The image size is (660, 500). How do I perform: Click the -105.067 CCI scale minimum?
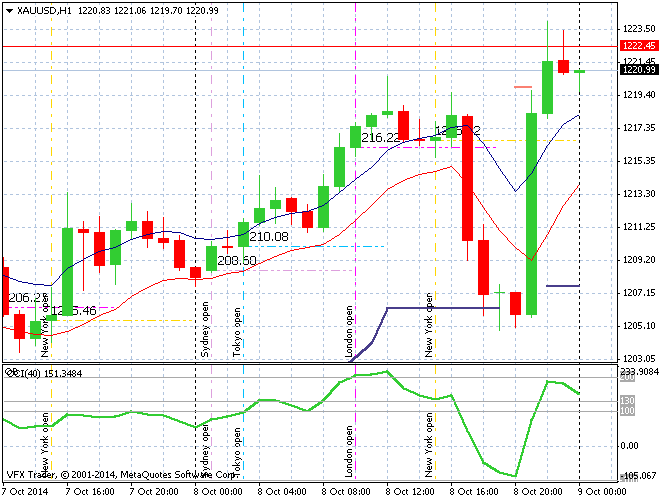coord(639,476)
